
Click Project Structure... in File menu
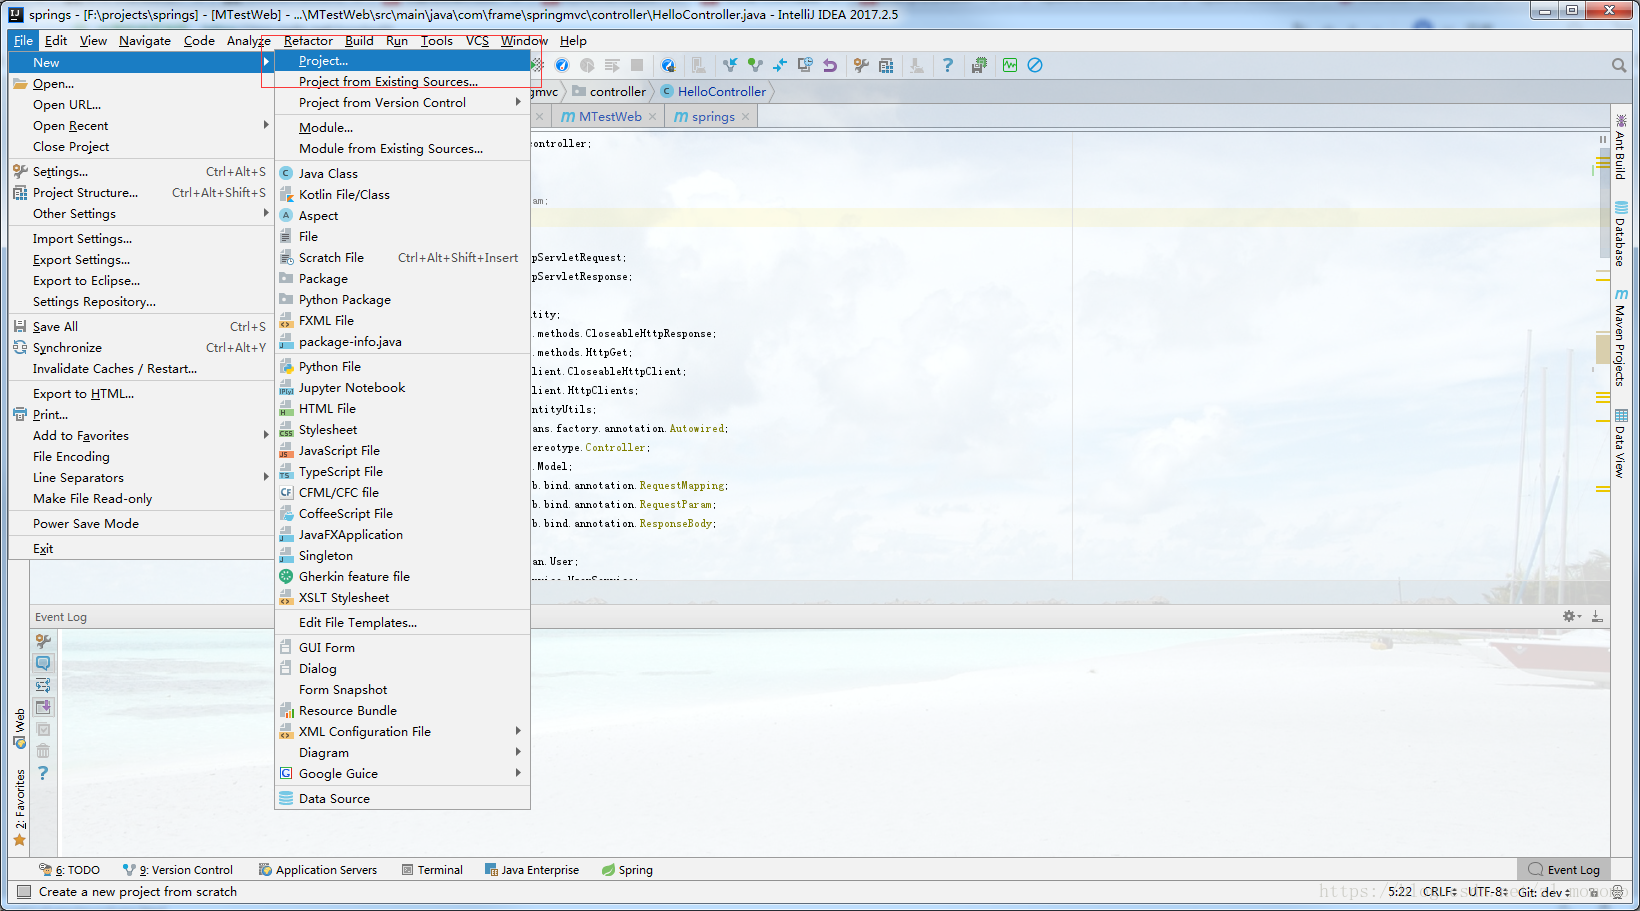(141, 192)
